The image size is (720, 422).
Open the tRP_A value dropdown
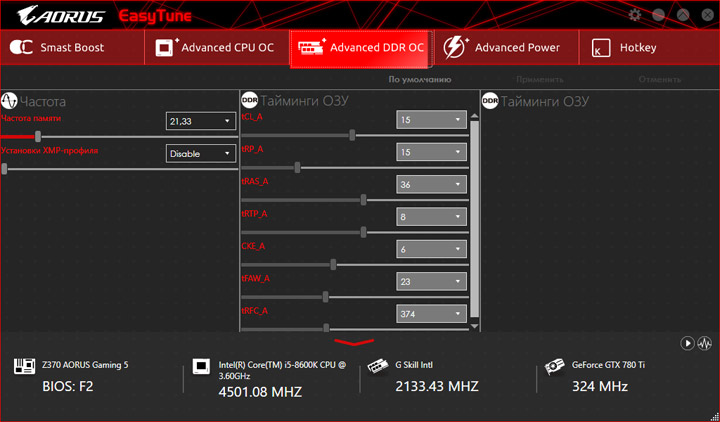[431, 152]
